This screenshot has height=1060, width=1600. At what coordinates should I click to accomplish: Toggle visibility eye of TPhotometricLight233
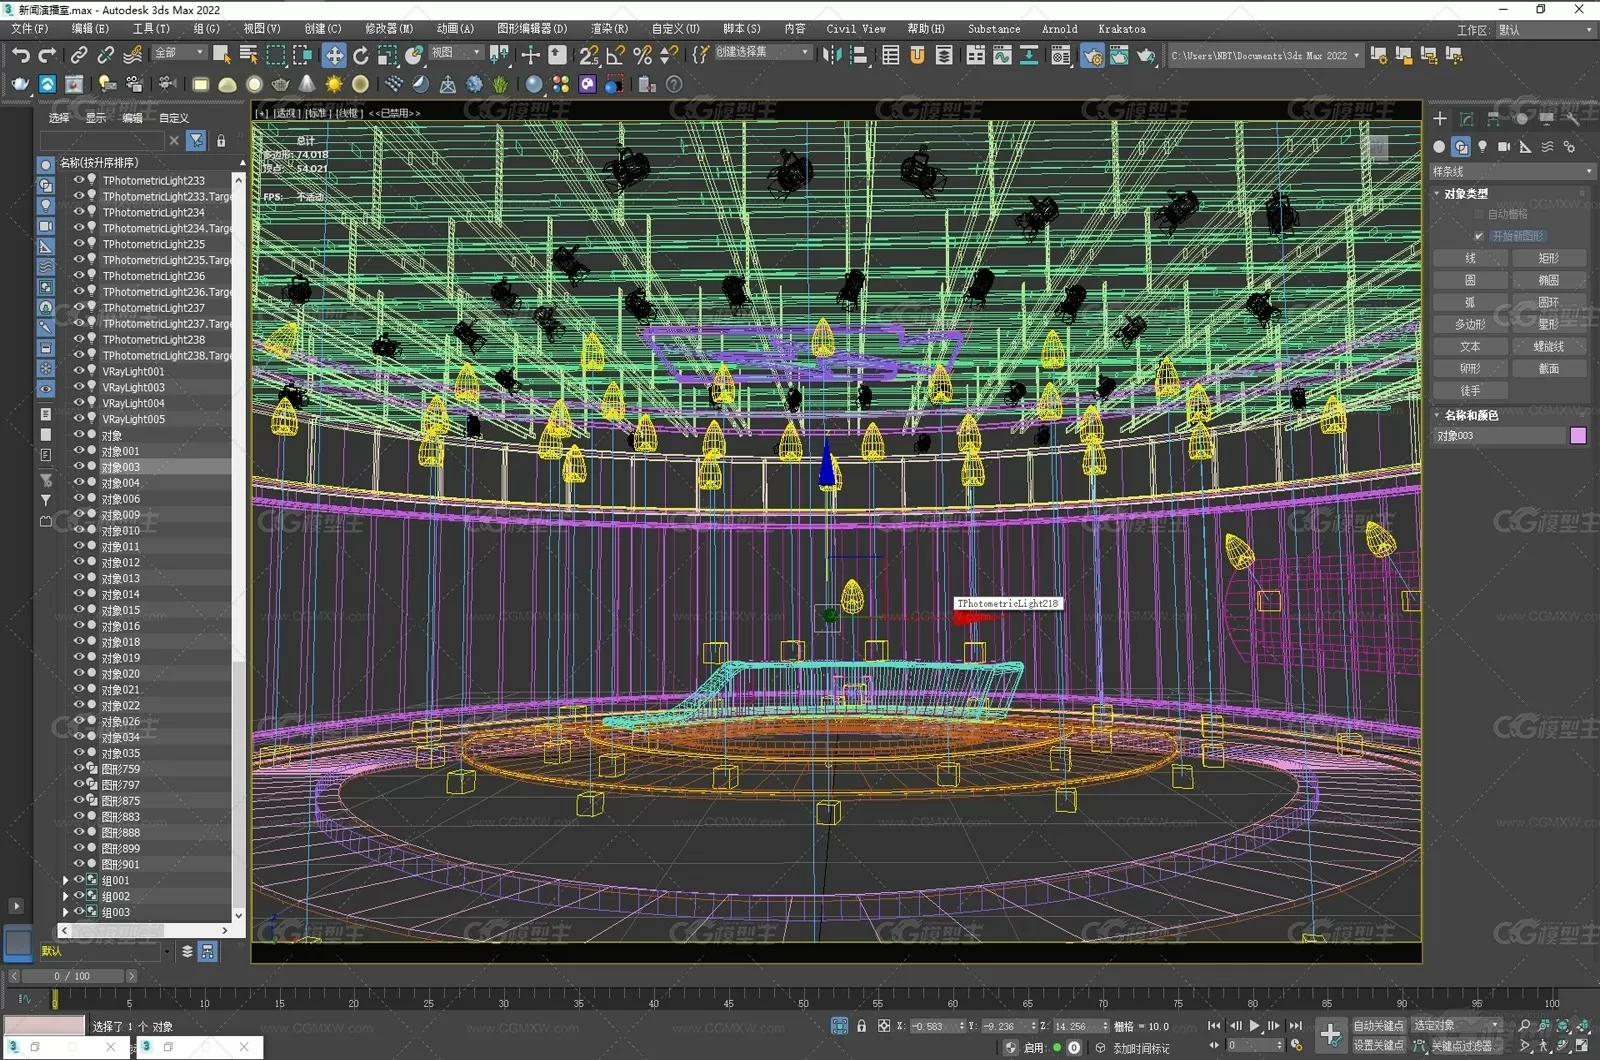pyautogui.click(x=78, y=180)
